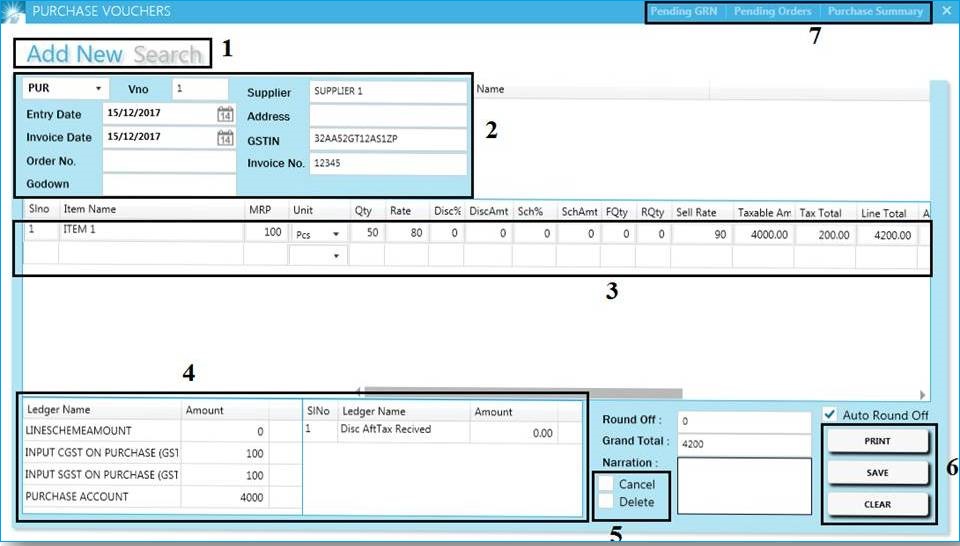Click the Qty cell showing 50
Screen dimensions: 960x546
click(x=367, y=233)
